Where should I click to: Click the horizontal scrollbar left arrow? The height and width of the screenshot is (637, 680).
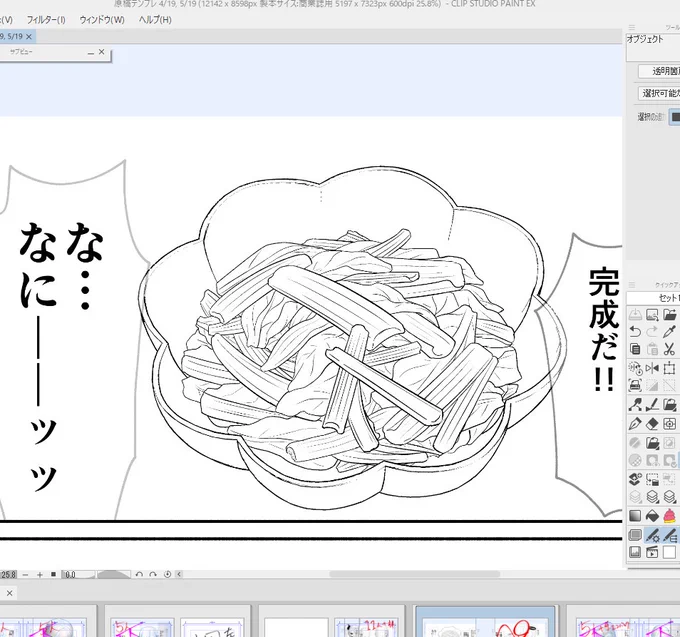click(x=179, y=575)
